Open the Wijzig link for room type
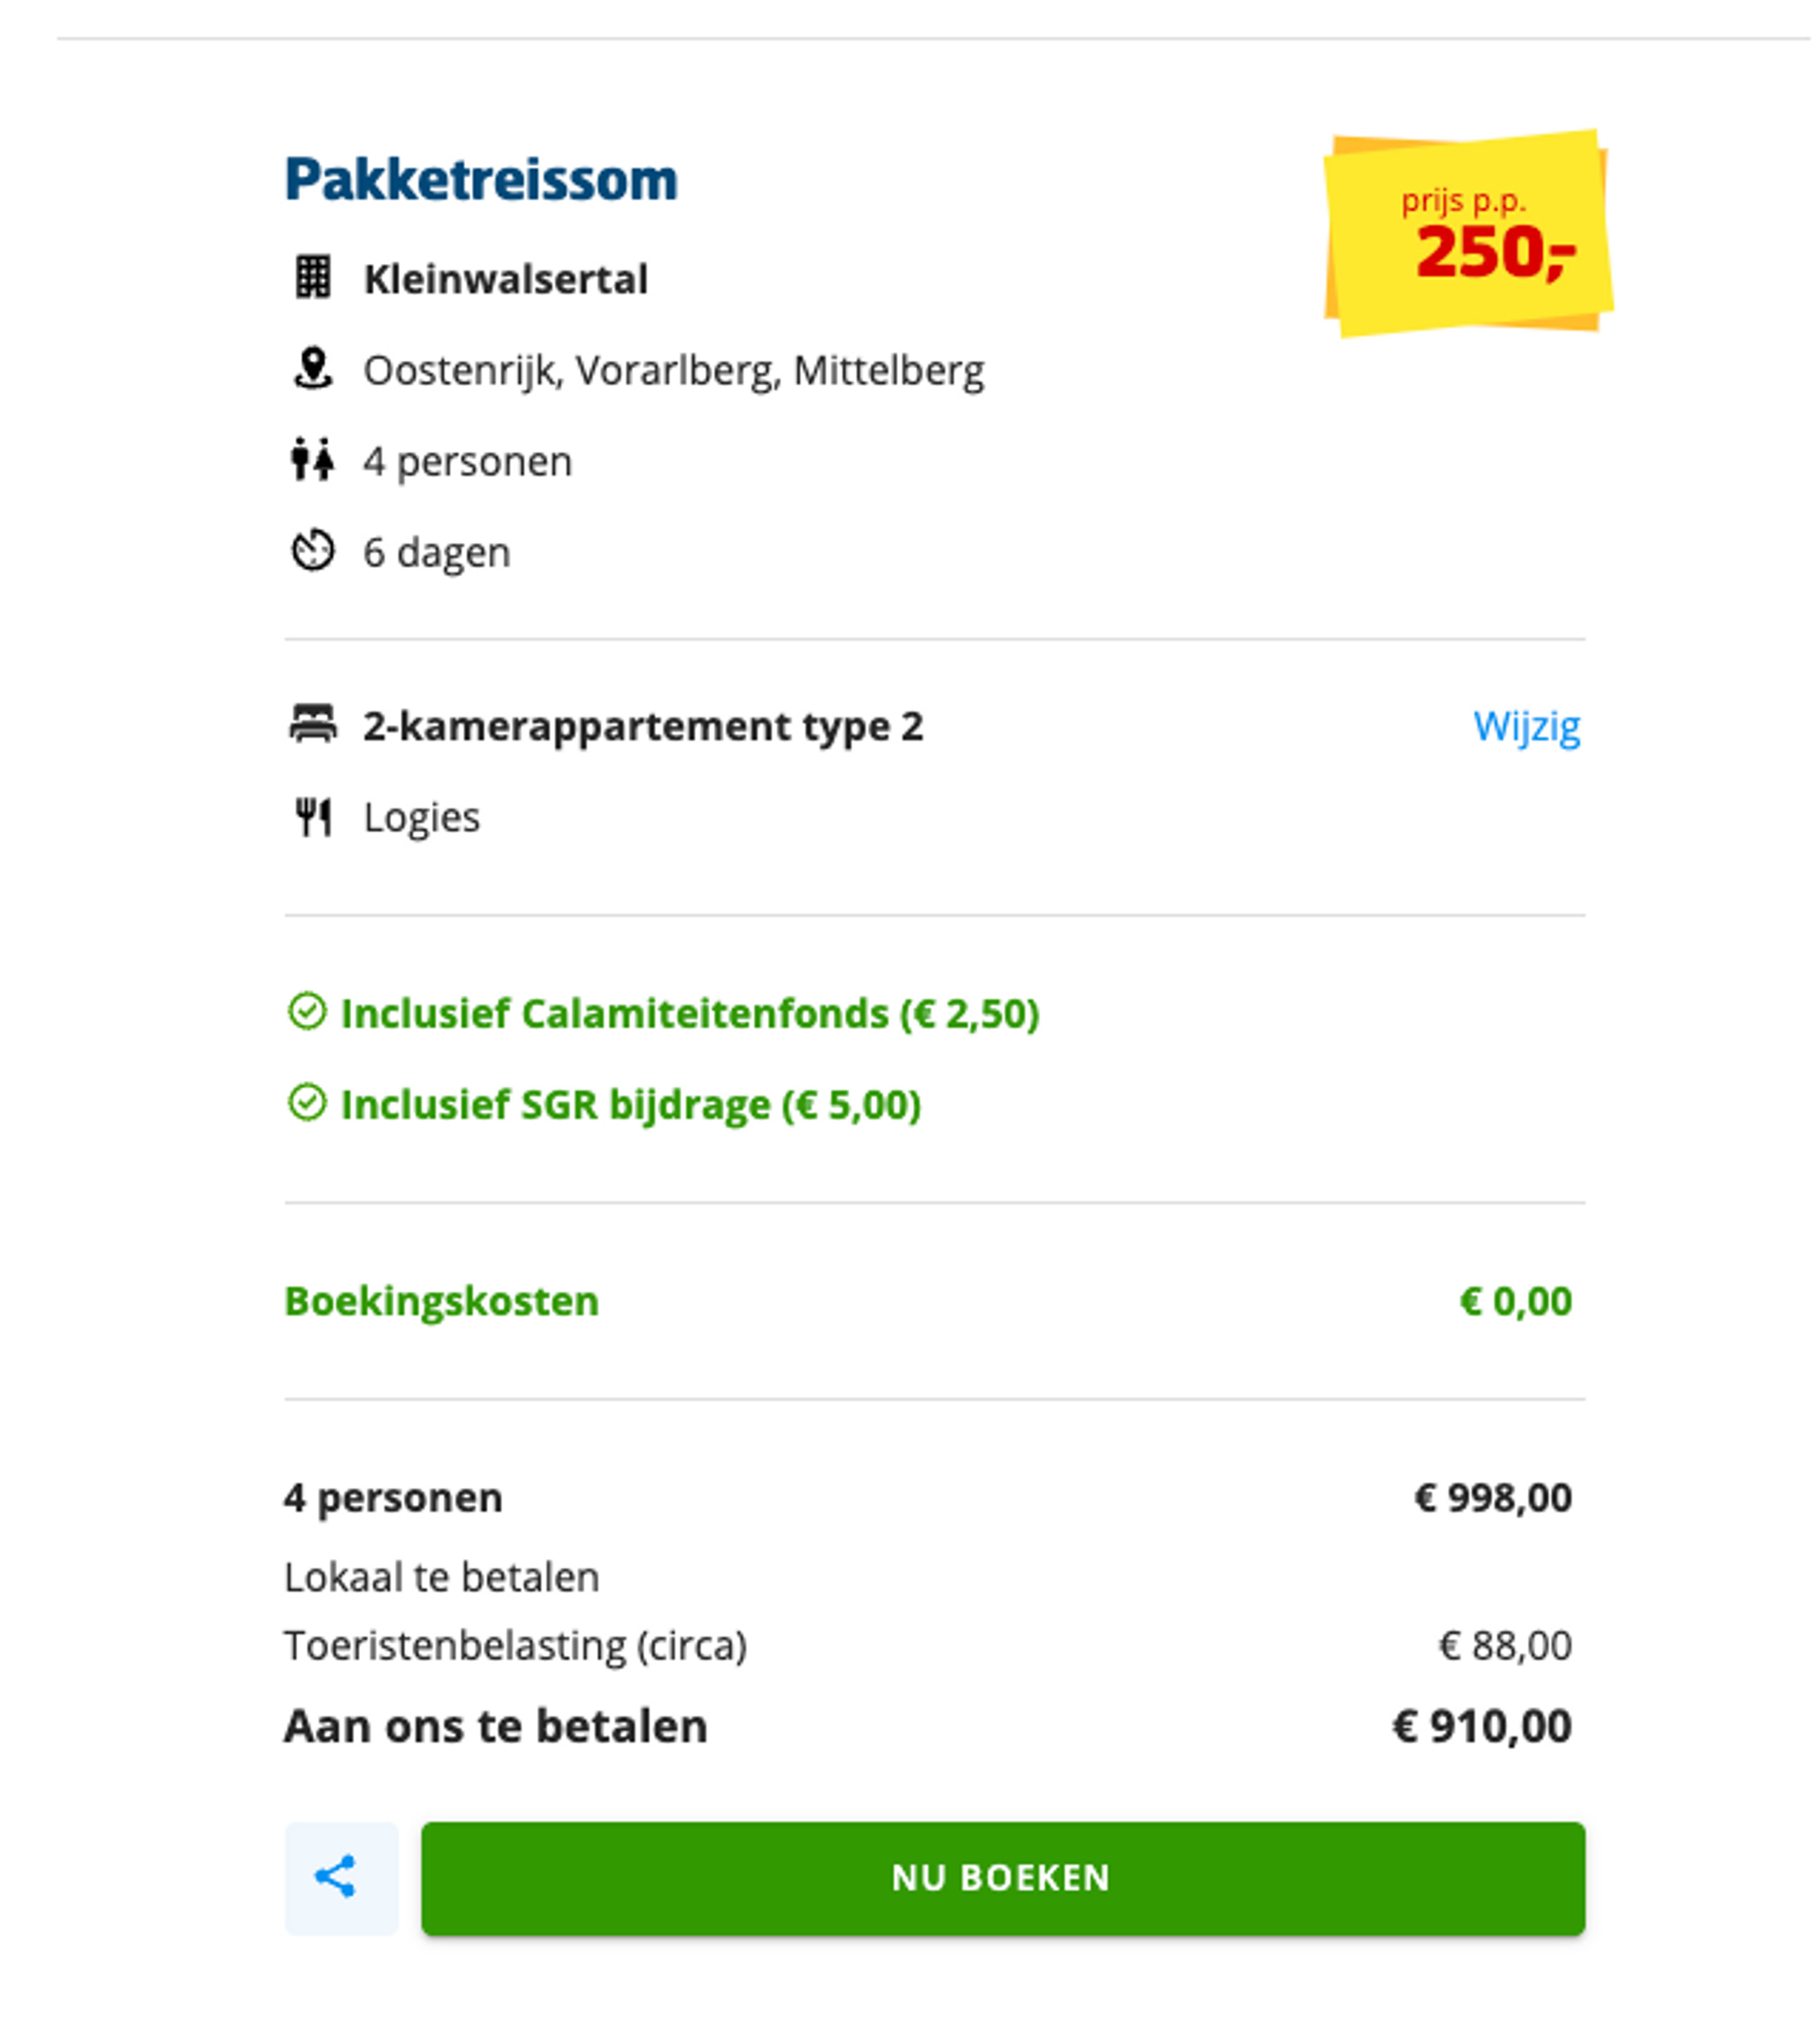This screenshot has width=1816, height=2044. pos(1526,726)
